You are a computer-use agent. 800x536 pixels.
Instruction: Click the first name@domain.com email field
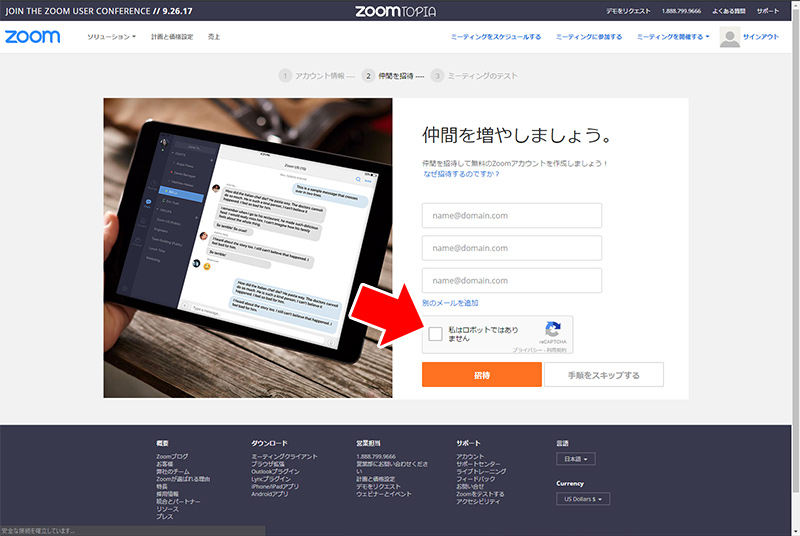(x=511, y=215)
